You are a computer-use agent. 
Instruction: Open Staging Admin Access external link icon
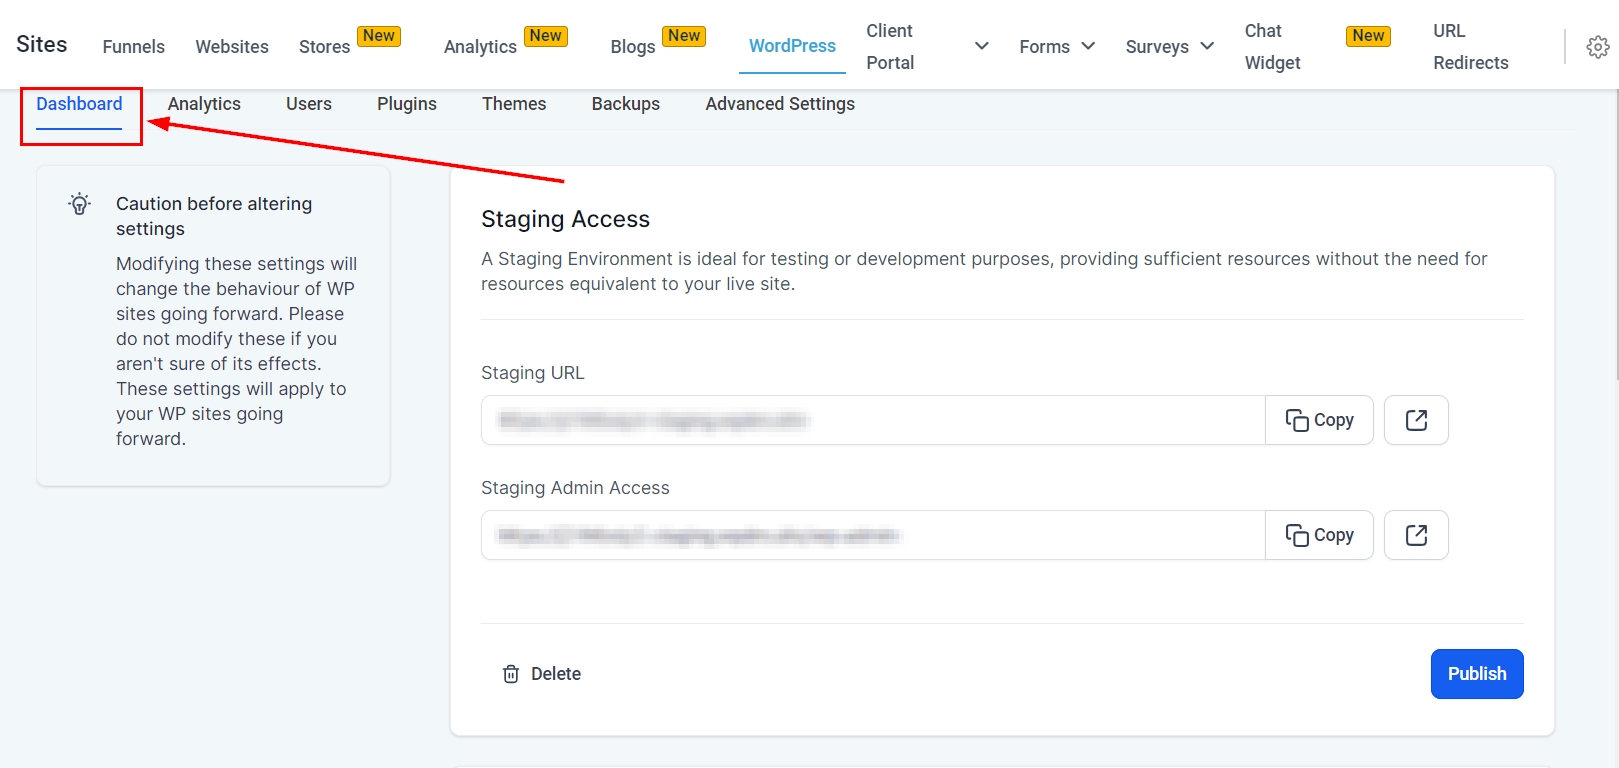point(1415,535)
